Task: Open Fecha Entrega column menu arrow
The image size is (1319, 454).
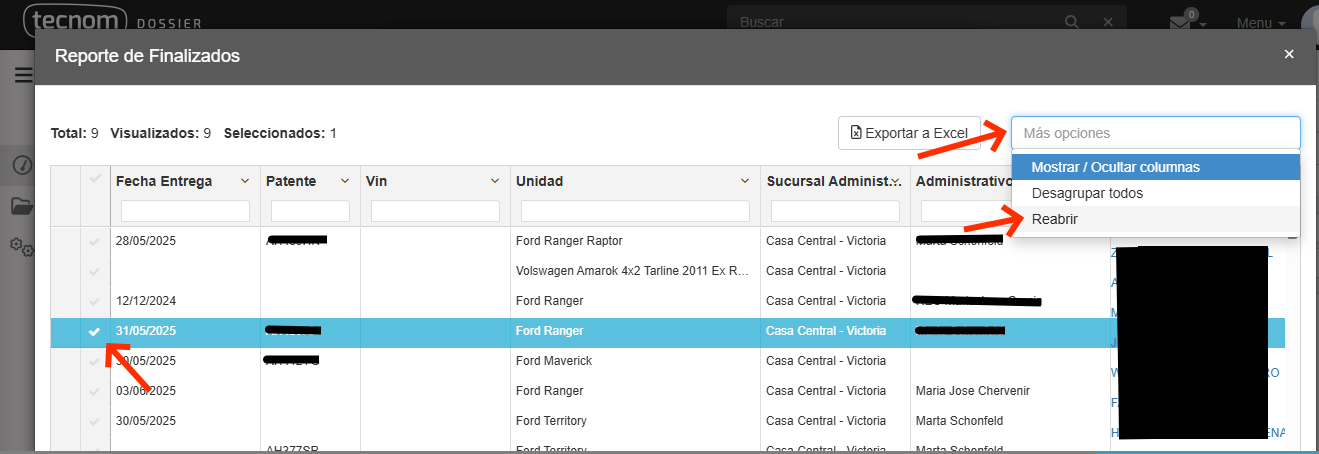Action: 245,181
